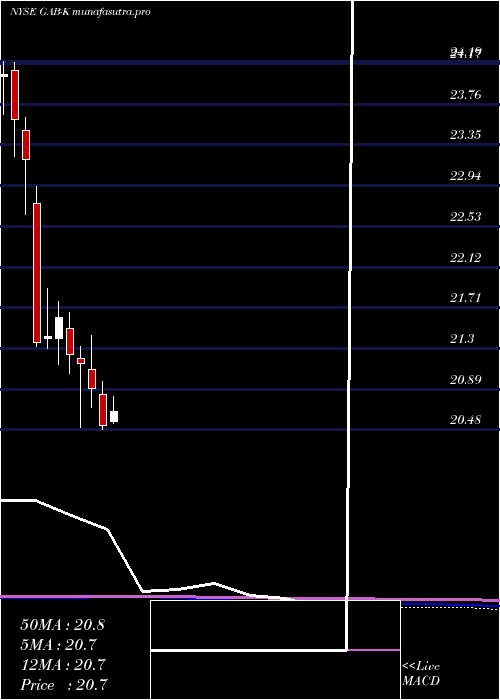Click the 50MA : 20.8 indicator value
The height and width of the screenshot is (700, 500).
[x=62, y=625]
